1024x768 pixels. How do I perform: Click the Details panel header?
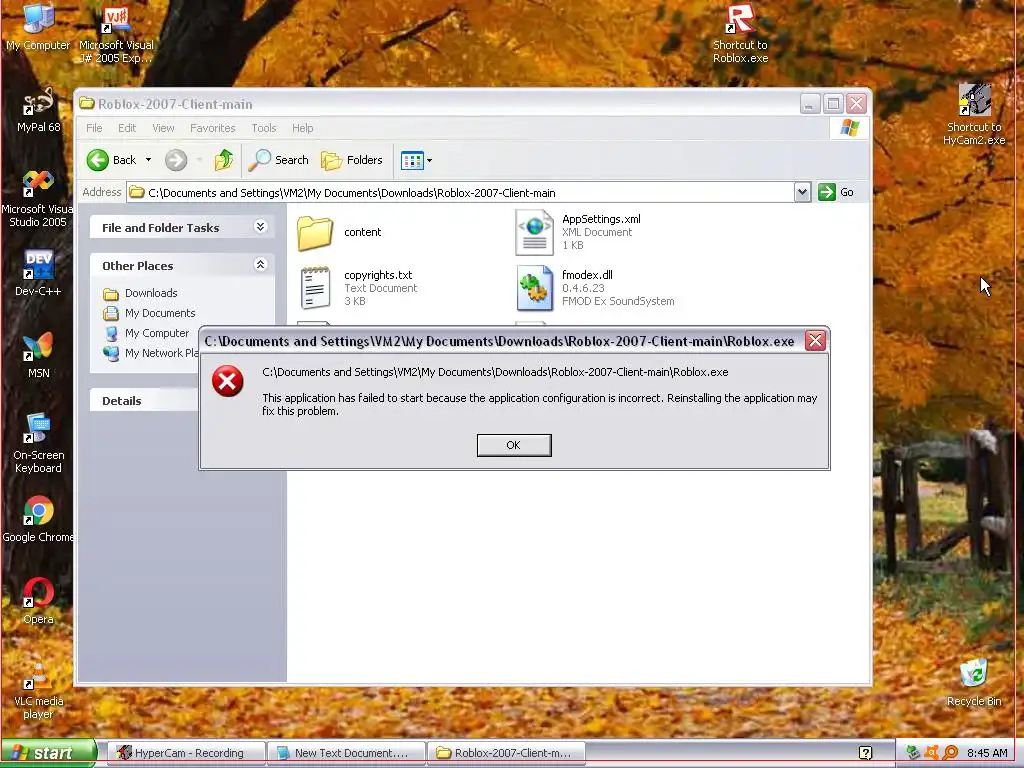click(145, 400)
